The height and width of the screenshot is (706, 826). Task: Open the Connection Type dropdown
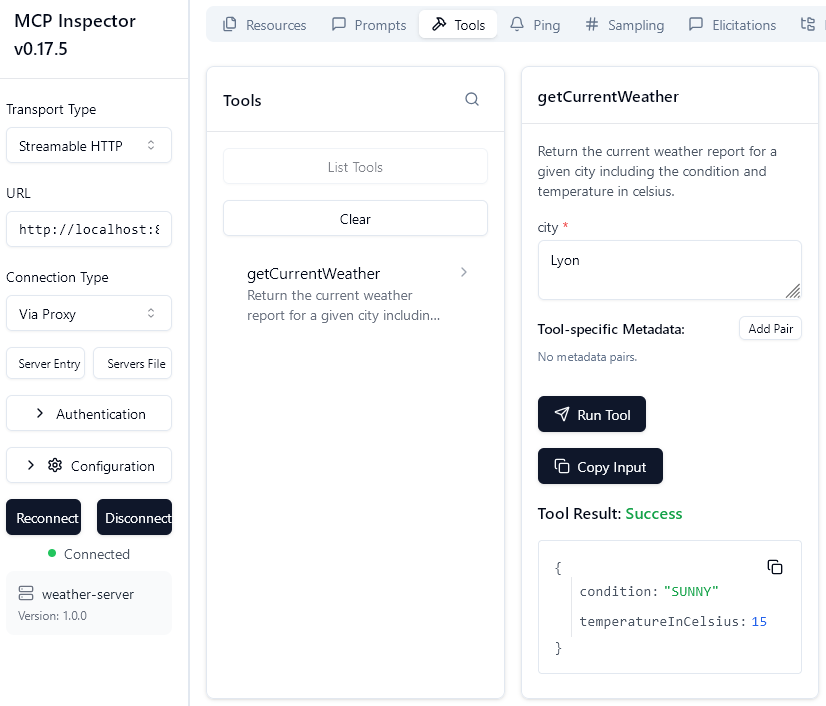pyautogui.click(x=88, y=314)
